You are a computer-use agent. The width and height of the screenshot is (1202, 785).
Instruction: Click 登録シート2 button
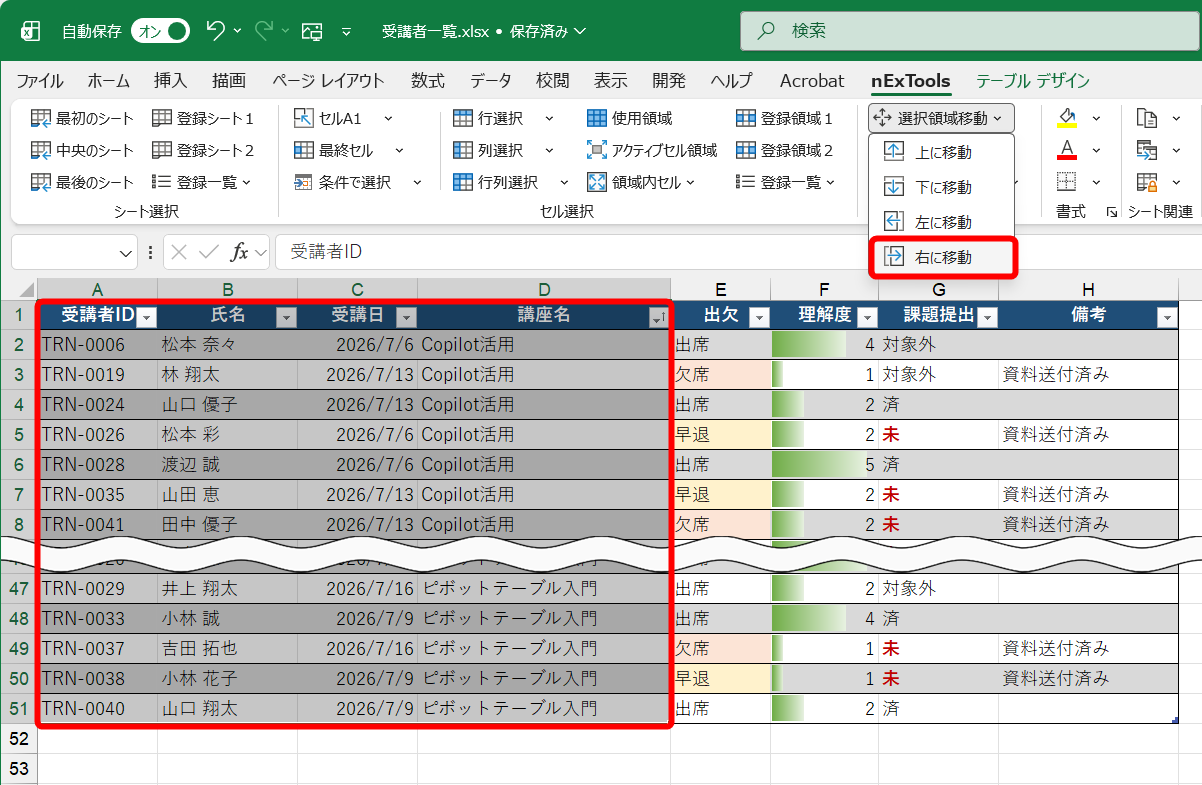coord(203,150)
